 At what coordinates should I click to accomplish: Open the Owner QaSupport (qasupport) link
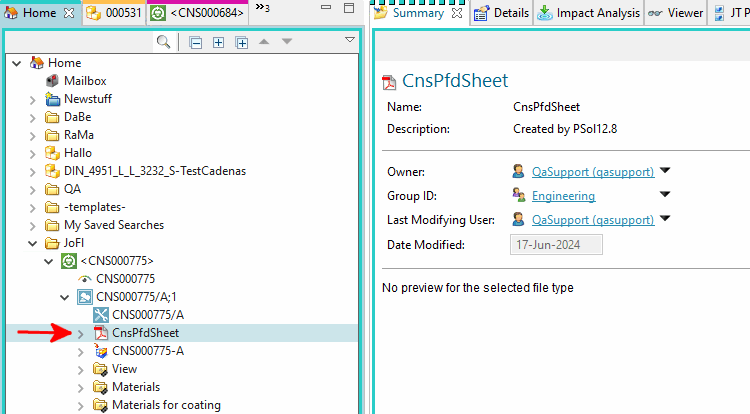[593, 172]
